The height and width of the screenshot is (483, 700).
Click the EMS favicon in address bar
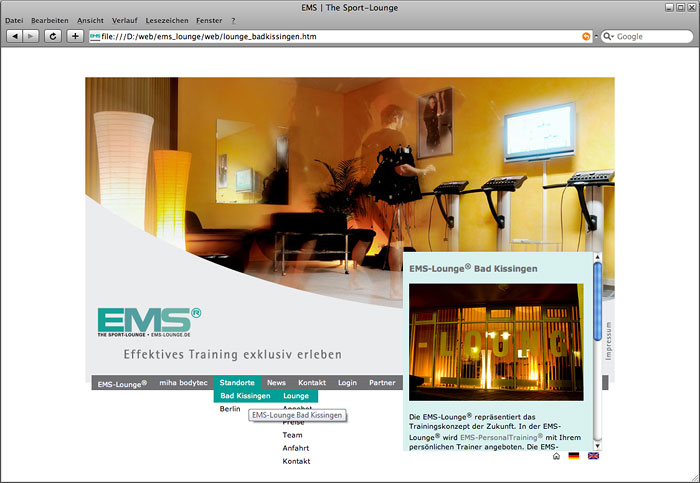(x=95, y=37)
